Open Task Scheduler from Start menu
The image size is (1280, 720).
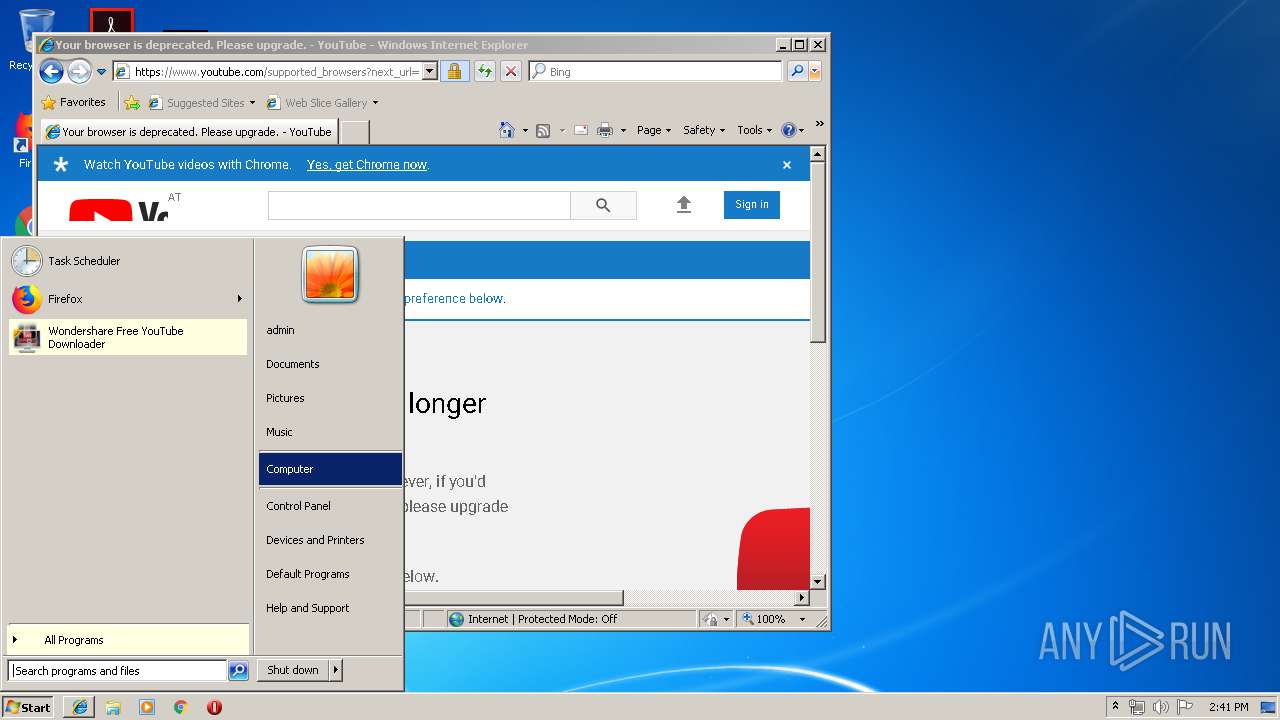[x=127, y=261]
